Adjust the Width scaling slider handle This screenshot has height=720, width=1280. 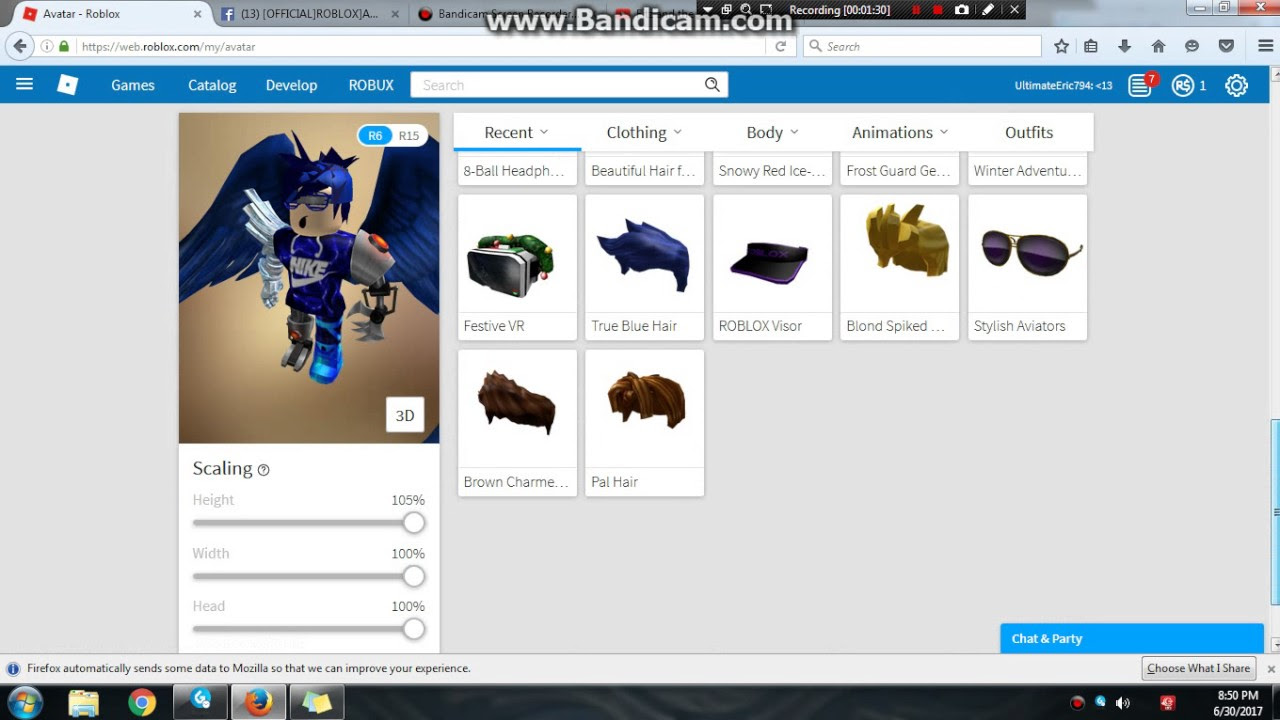tap(414, 576)
